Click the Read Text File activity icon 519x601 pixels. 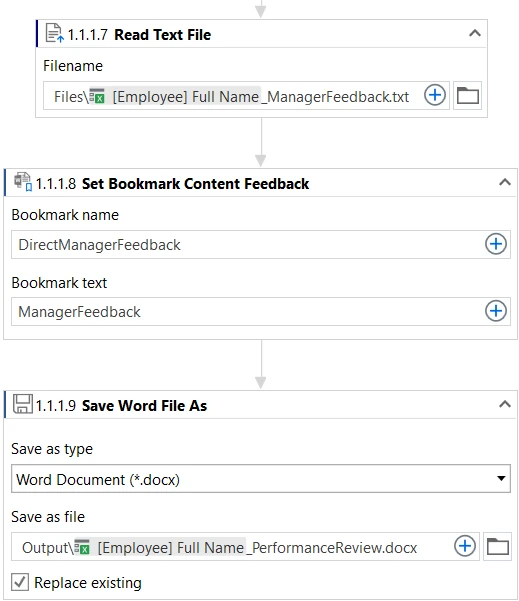coord(54,33)
